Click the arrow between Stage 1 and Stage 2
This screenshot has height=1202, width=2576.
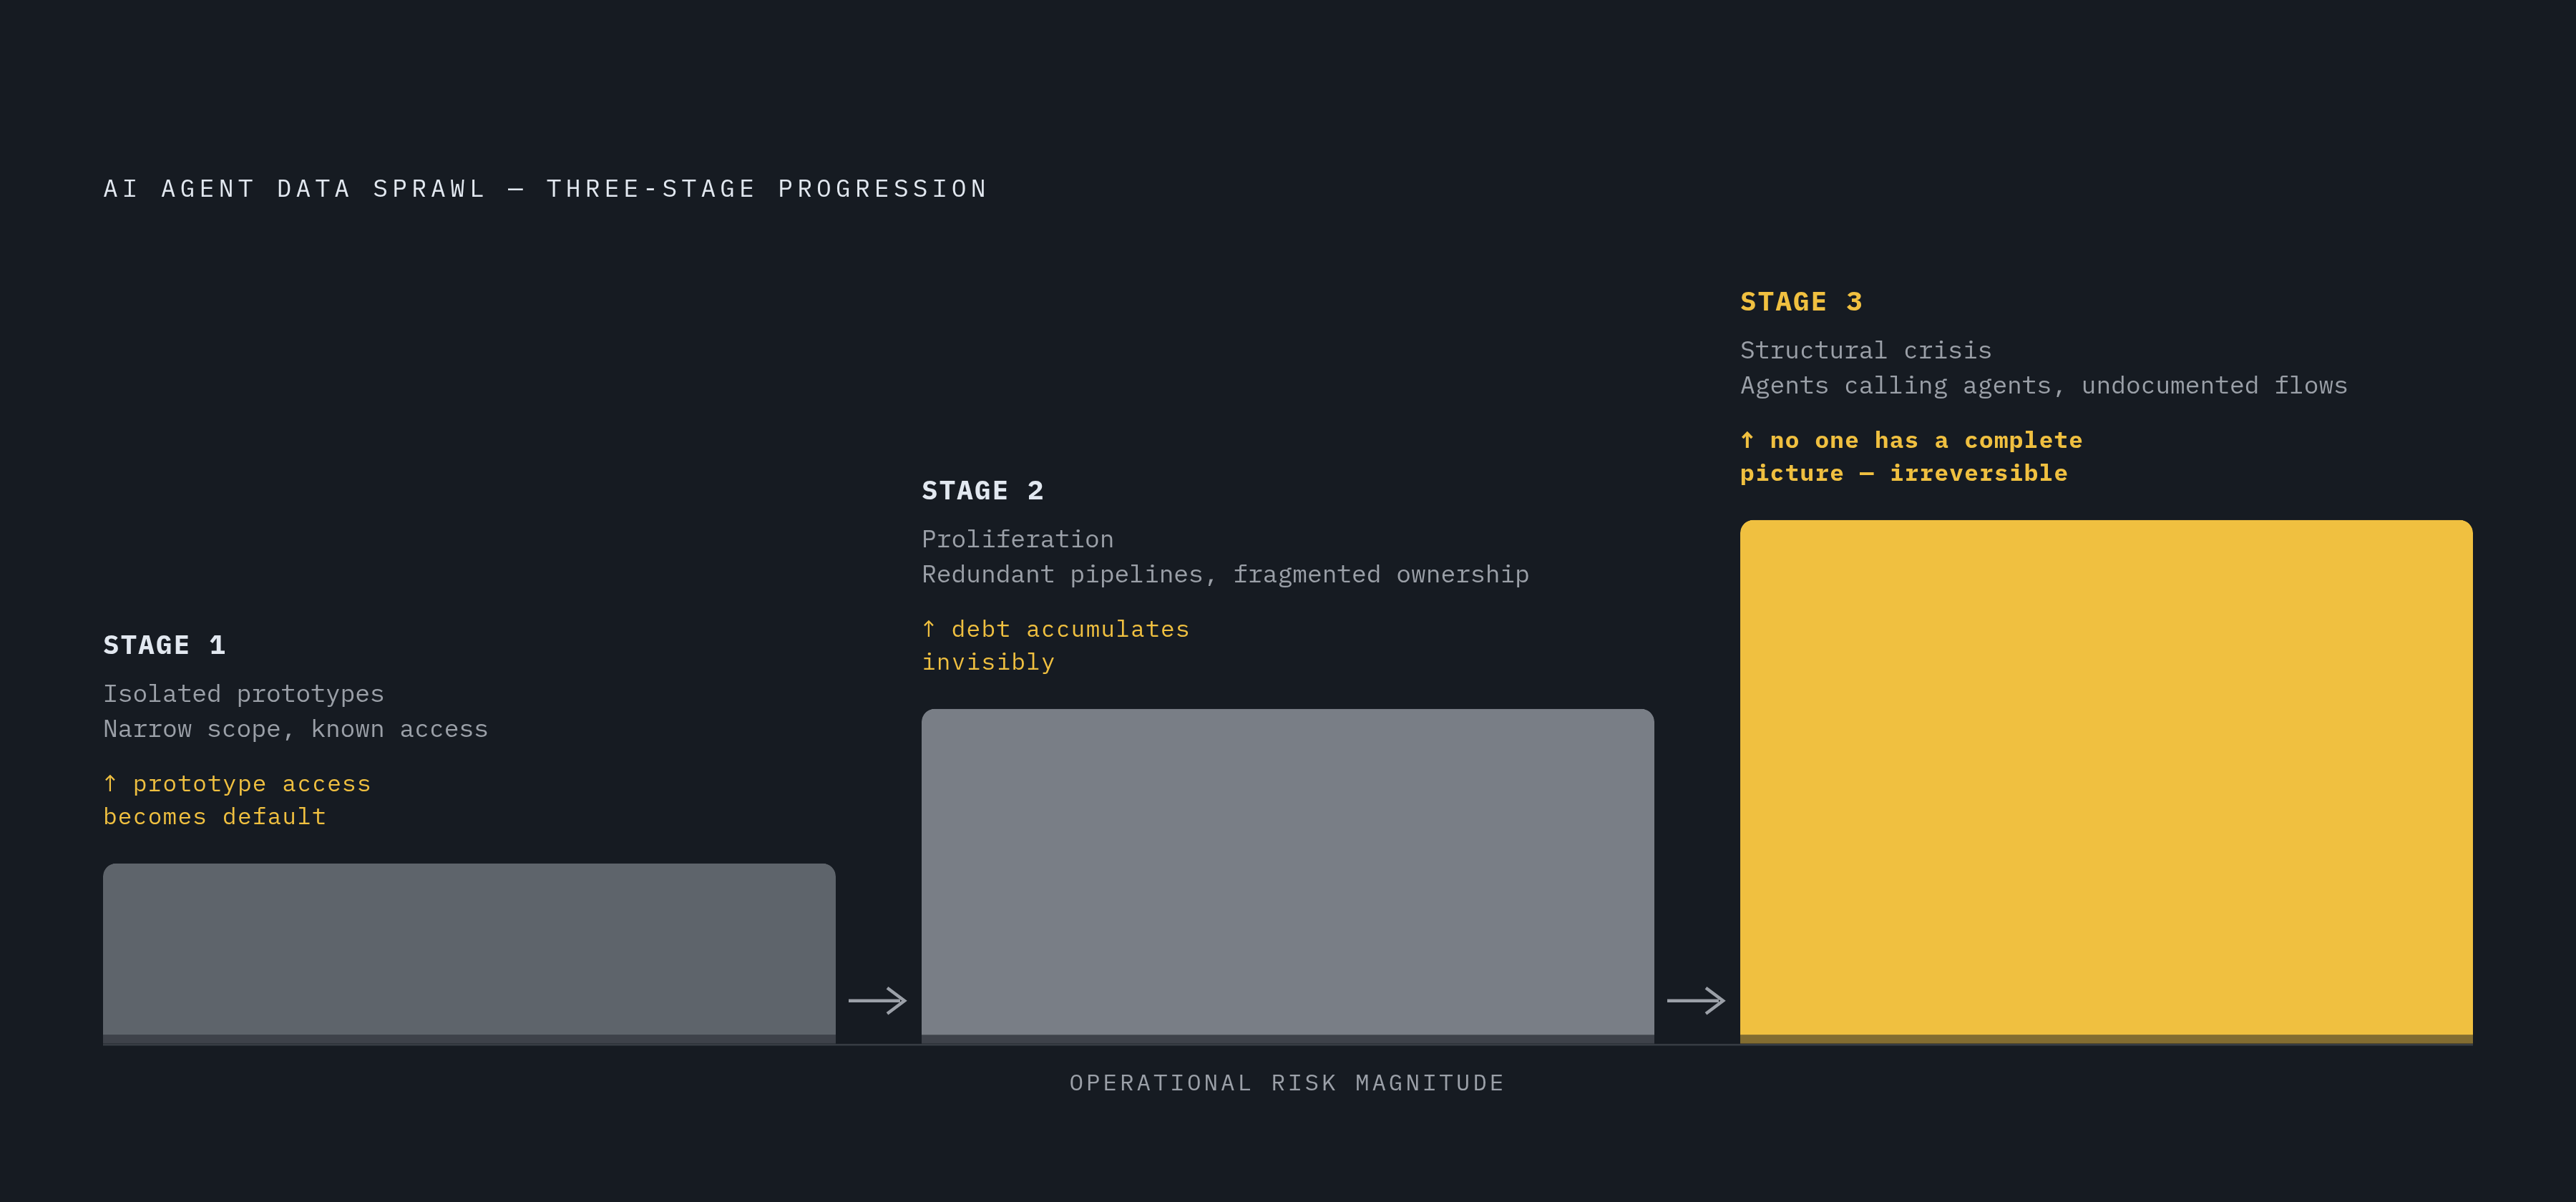click(x=878, y=1000)
